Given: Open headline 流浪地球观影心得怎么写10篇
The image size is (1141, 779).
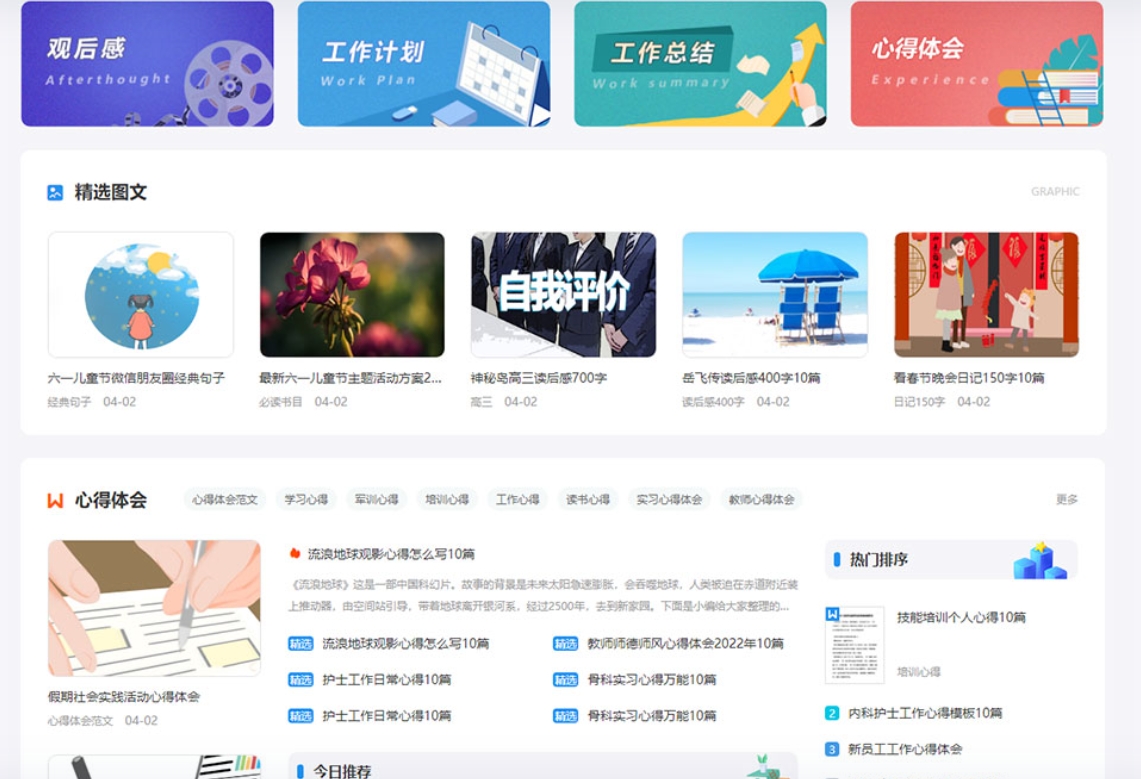Looking at the screenshot, I should [391, 554].
